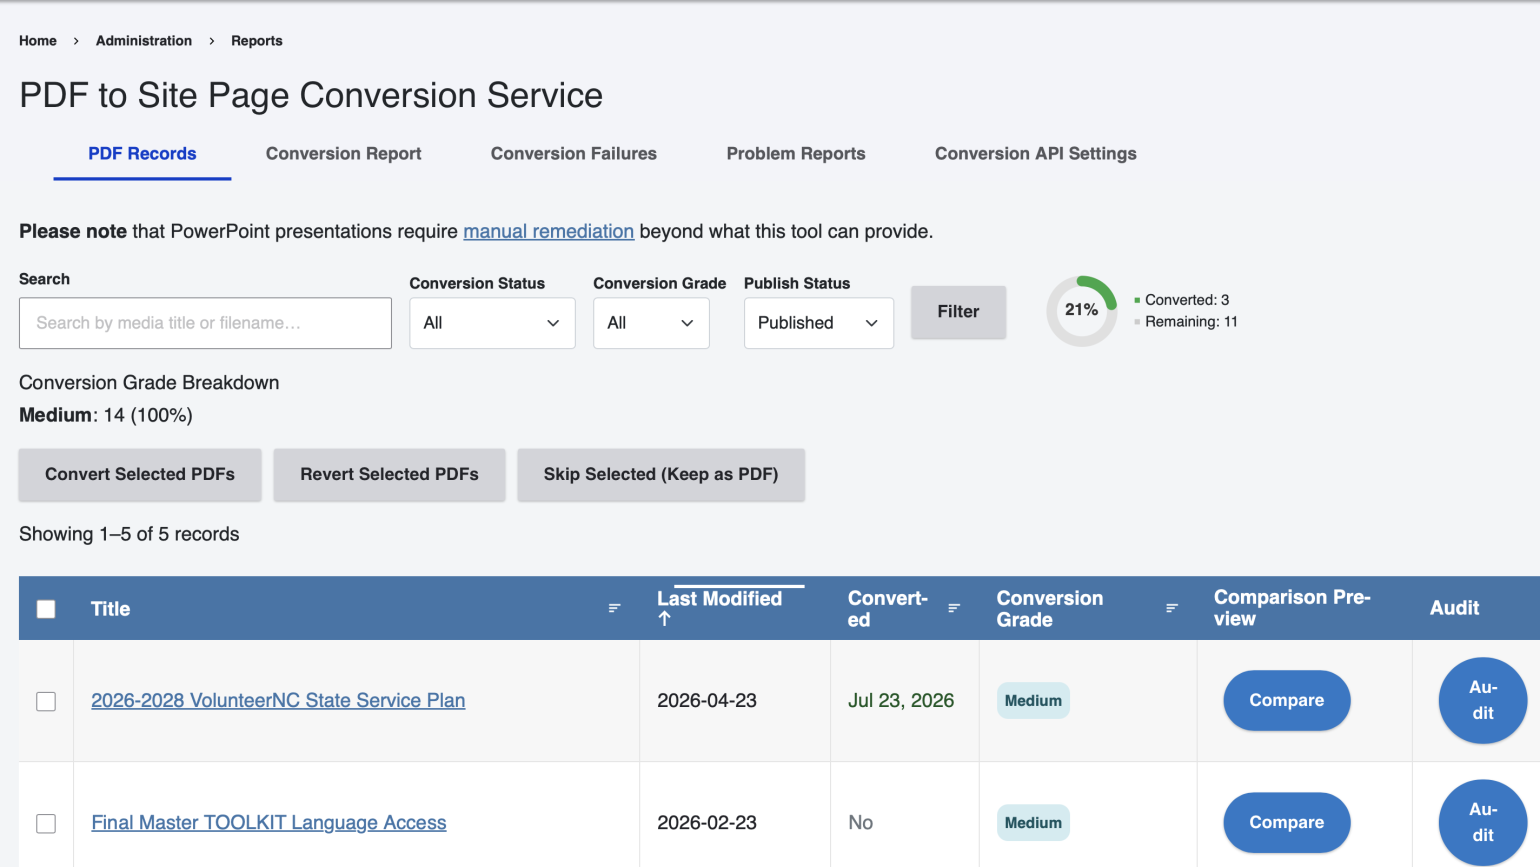Image resolution: width=1540 pixels, height=867 pixels.
Task: Focus the search by media title field
Action: click(x=205, y=323)
